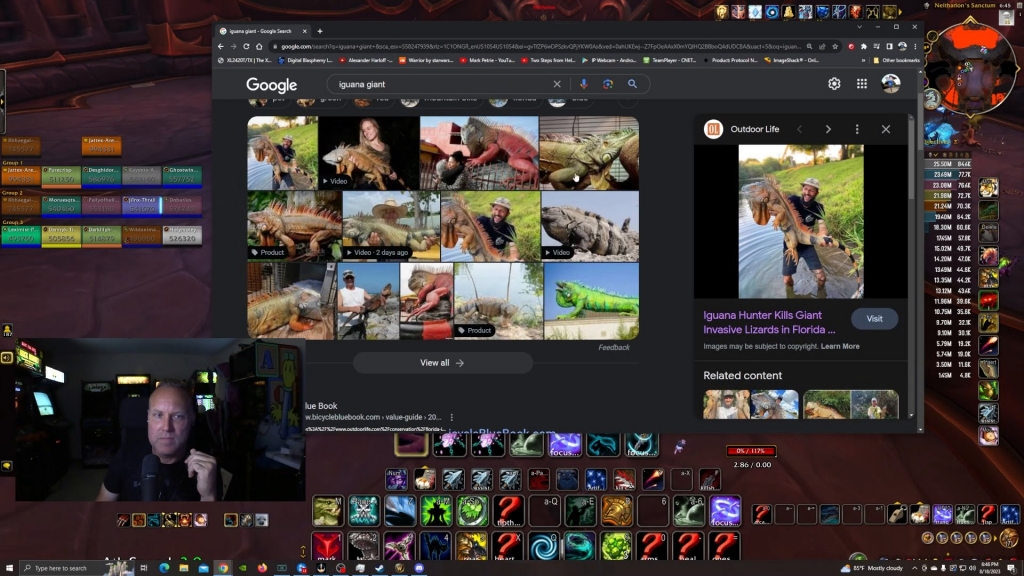
Task: Open a new Chrome tab
Action: (x=320, y=31)
